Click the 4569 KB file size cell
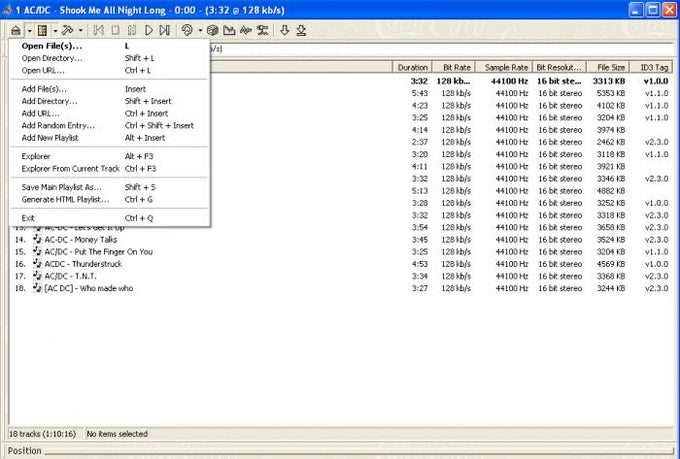 click(x=611, y=264)
